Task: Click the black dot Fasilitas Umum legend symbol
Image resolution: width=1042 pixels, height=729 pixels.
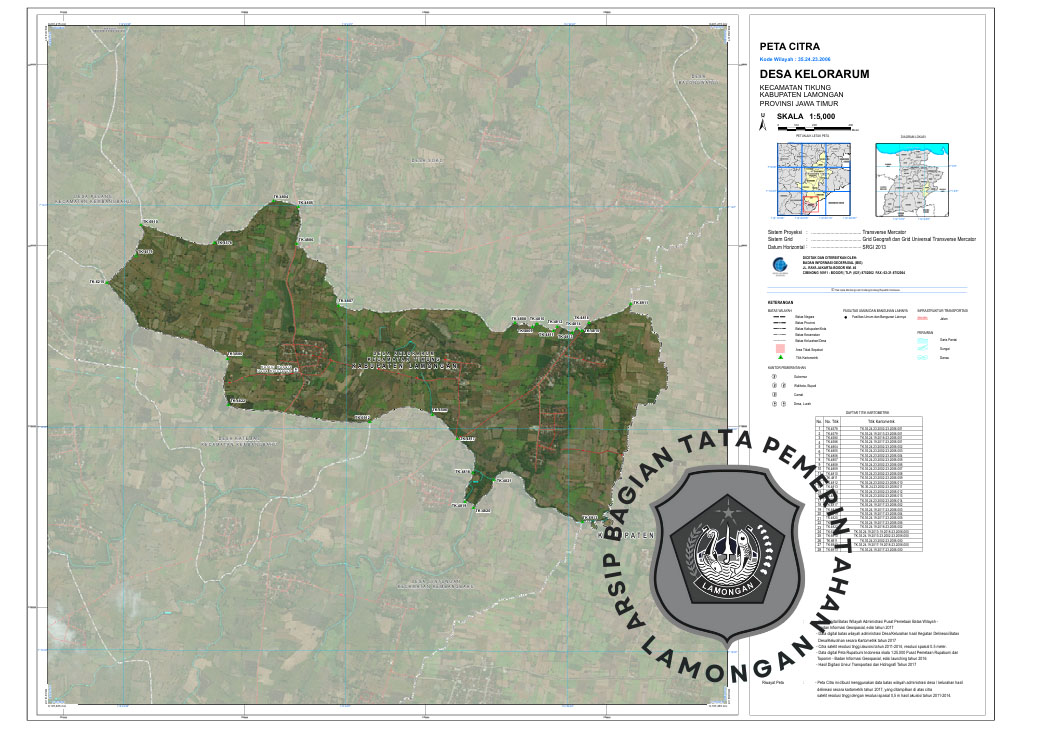Action: [846, 317]
